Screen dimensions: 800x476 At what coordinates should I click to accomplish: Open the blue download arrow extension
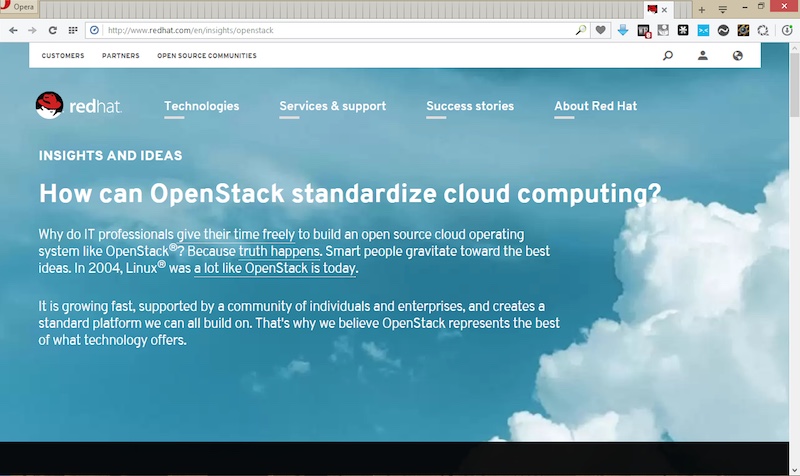point(622,30)
